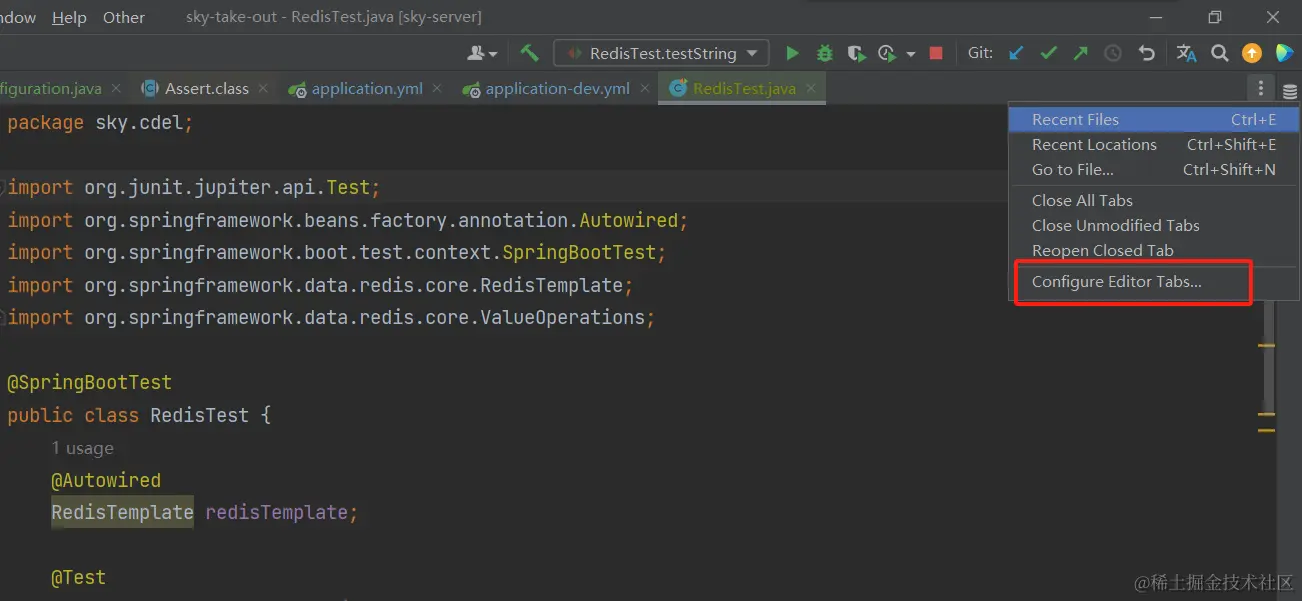Image resolution: width=1302 pixels, height=601 pixels.
Task: Open the user account icon dropdown
Action: tap(482, 53)
